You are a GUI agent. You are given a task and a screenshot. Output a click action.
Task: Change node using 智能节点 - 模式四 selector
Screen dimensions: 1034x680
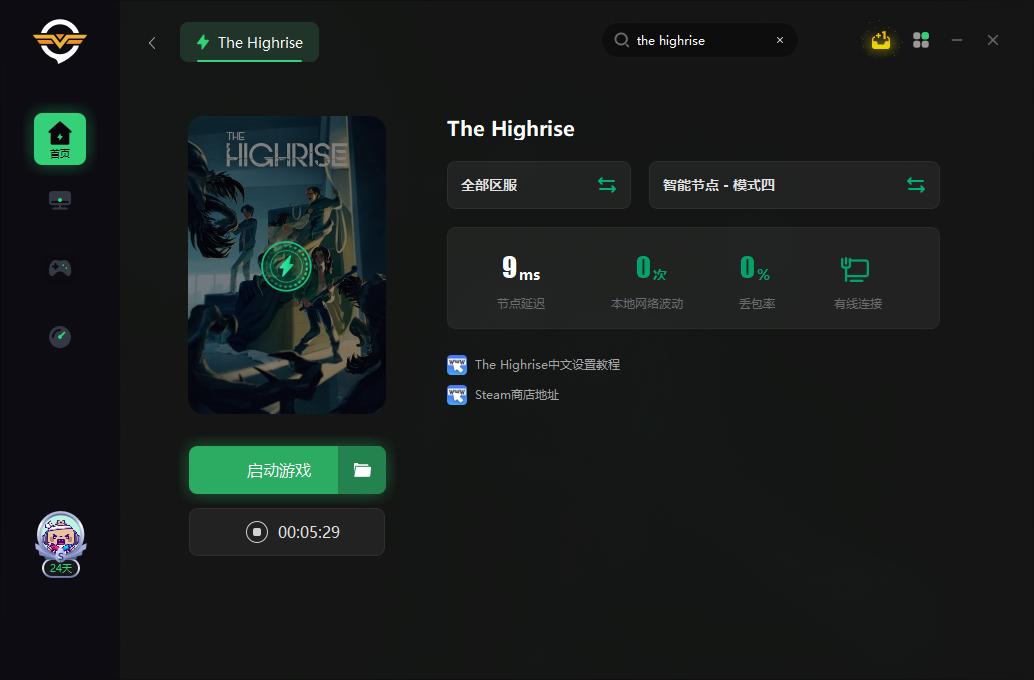(x=793, y=185)
